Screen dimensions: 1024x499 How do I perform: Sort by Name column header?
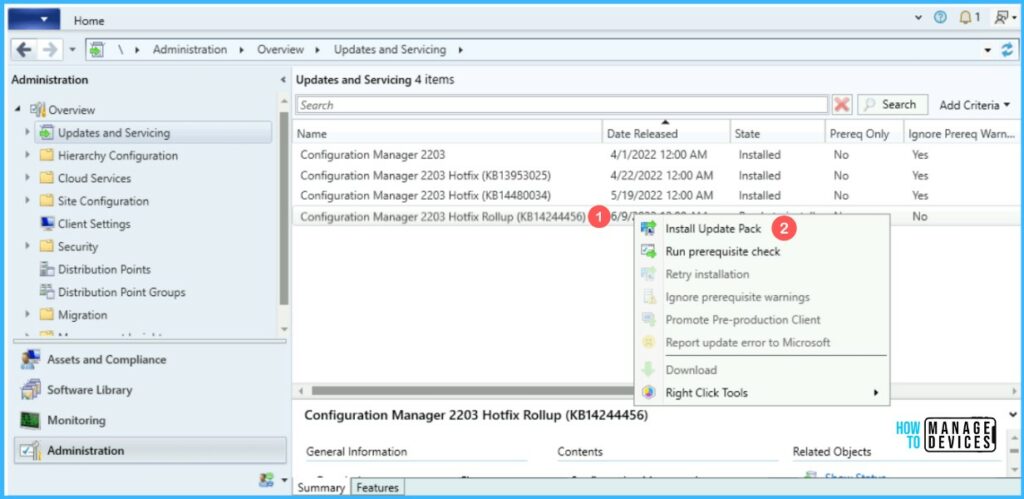pyautogui.click(x=447, y=133)
